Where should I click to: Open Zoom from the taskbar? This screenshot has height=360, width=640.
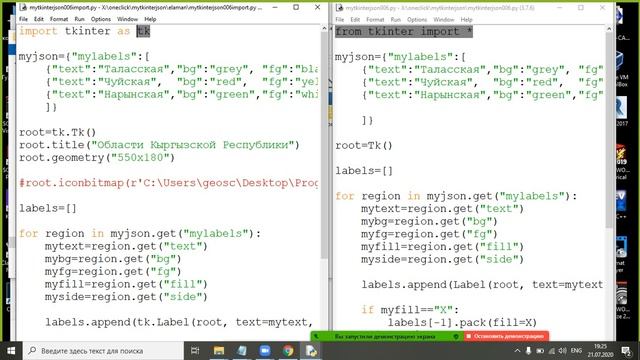[x=265, y=351]
